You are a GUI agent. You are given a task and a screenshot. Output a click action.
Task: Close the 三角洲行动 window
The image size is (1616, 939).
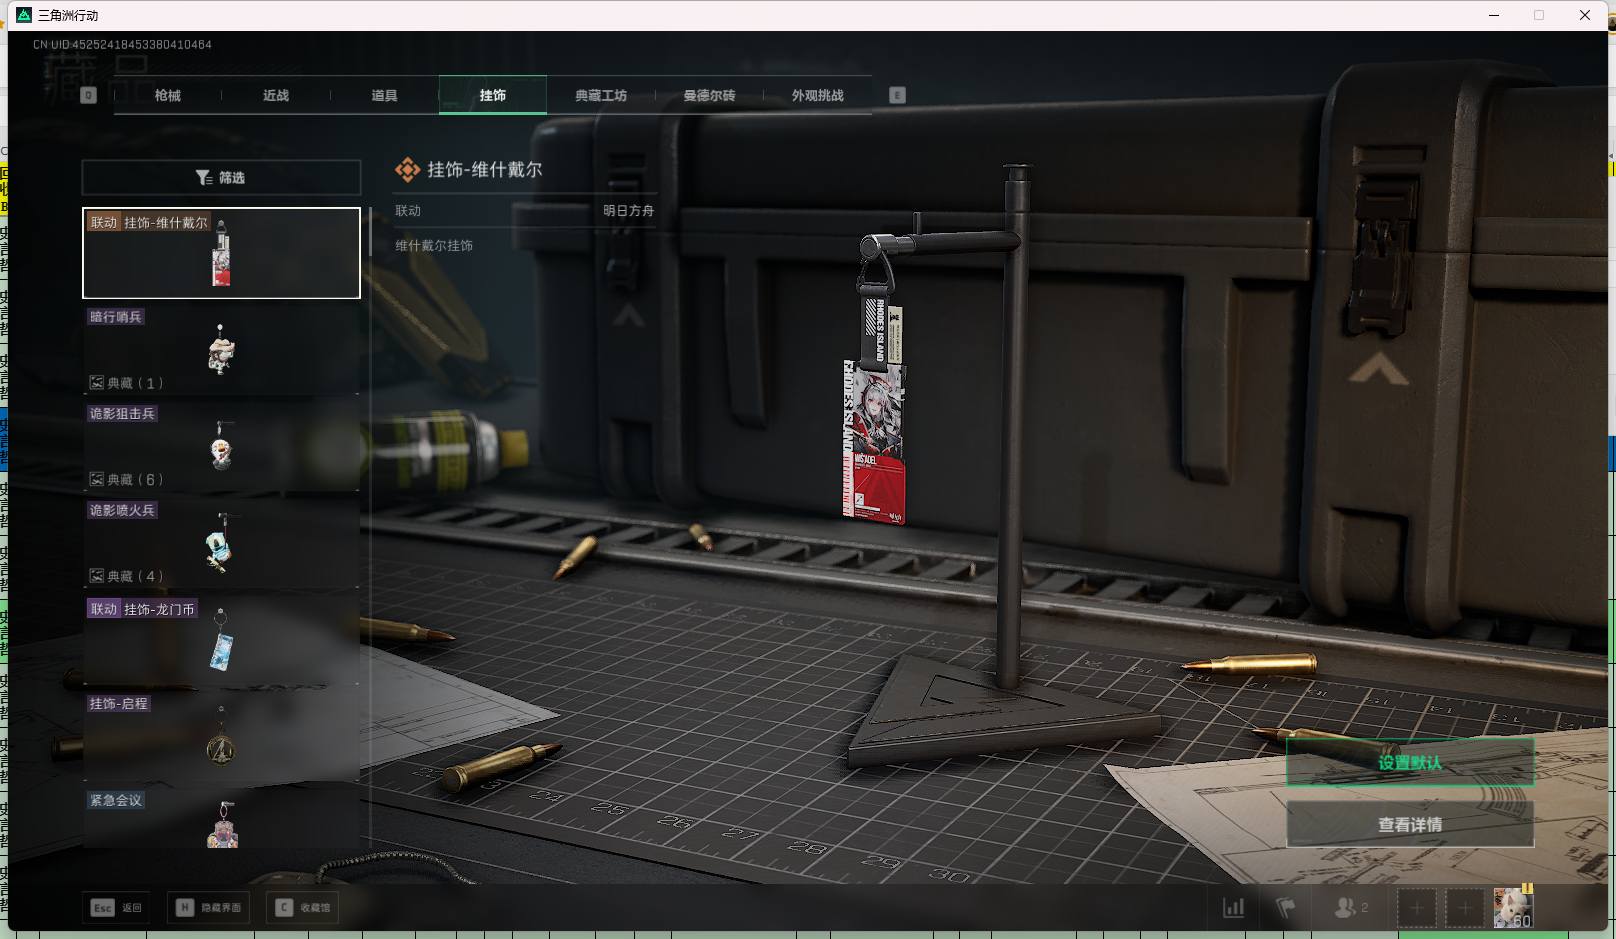point(1585,15)
